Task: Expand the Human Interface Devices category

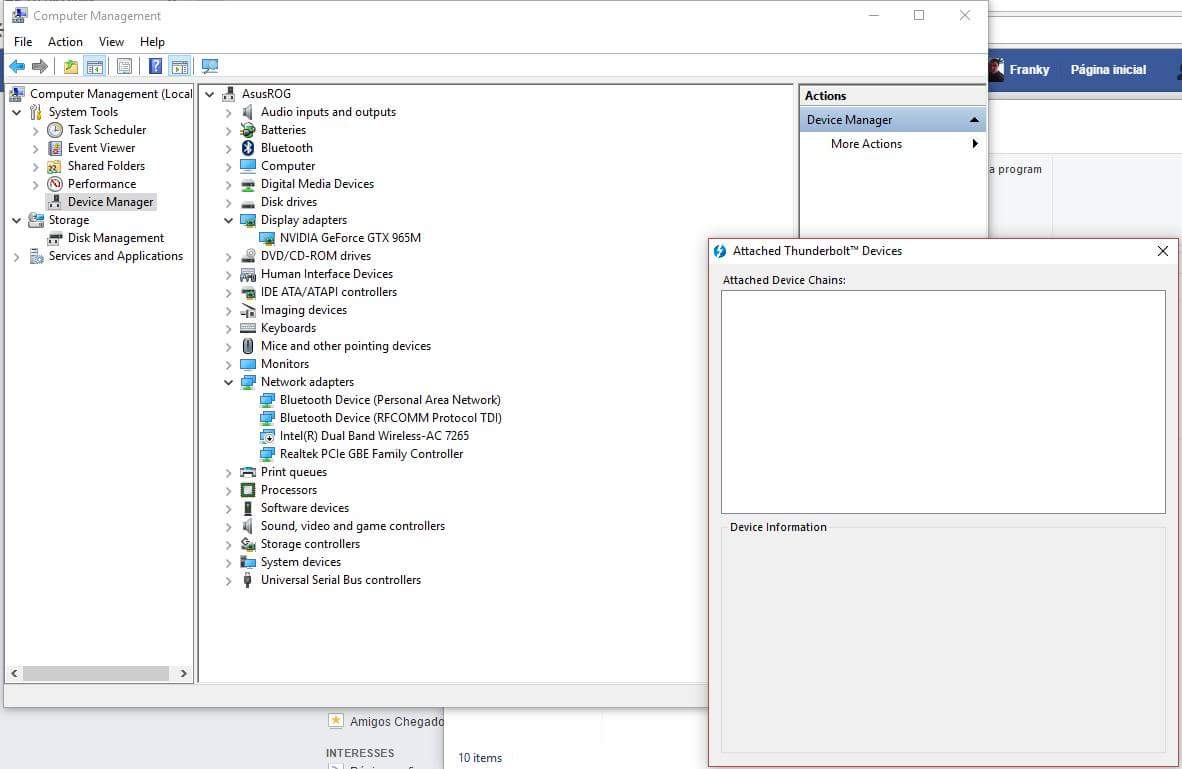Action: [228, 274]
